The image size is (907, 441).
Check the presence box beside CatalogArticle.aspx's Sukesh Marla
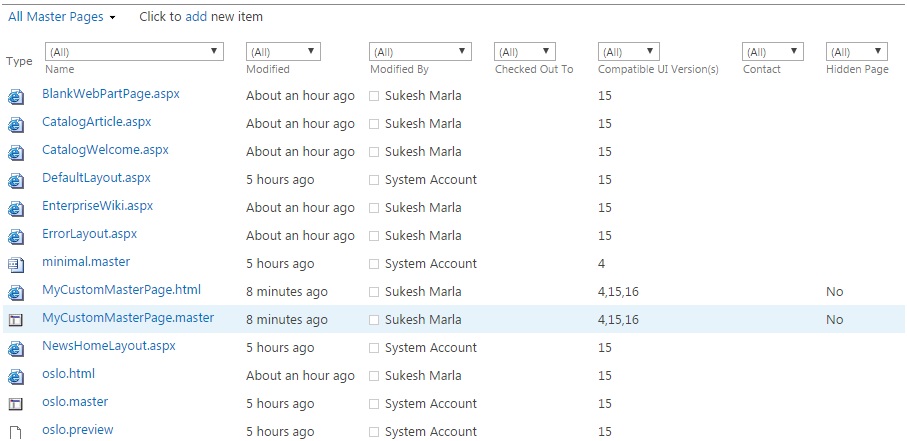374,124
